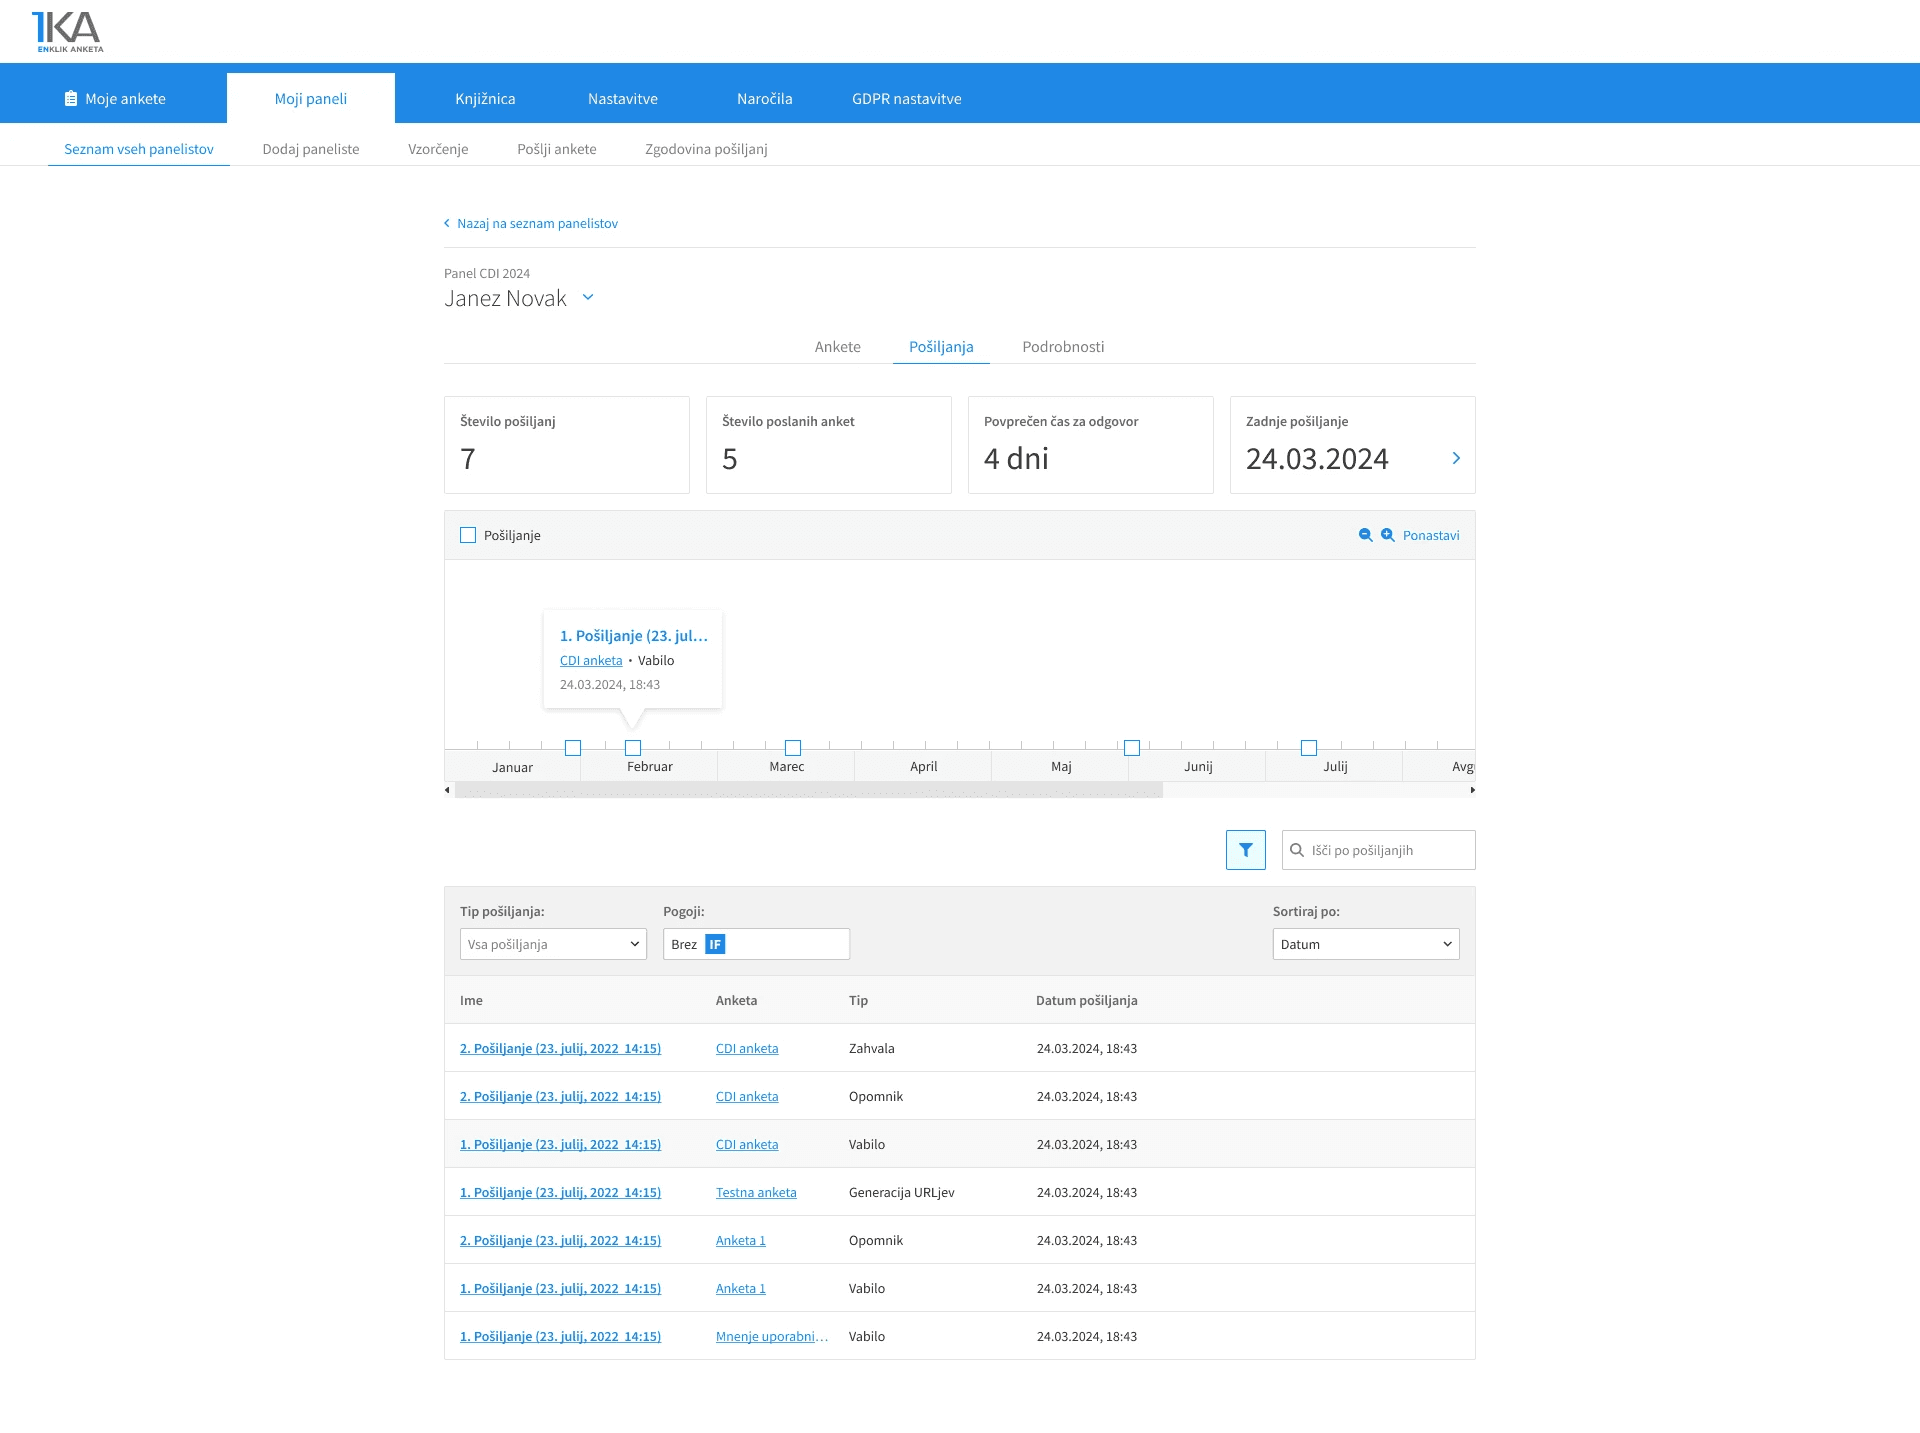Click the IF condition icon
The image size is (1920, 1433).
[715, 944]
